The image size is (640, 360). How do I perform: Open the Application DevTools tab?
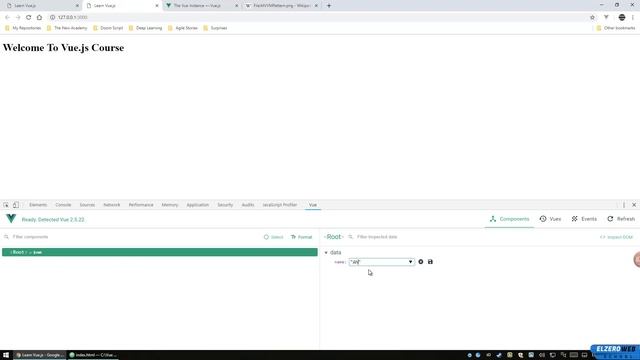coord(198,205)
